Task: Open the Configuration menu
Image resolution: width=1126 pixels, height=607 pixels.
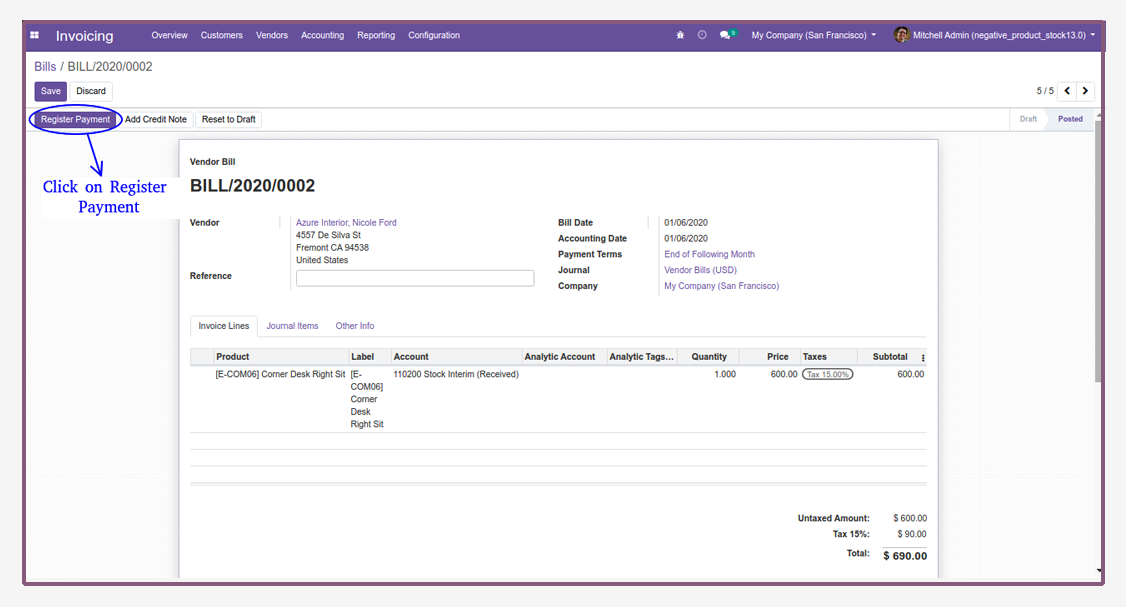Action: pyautogui.click(x=434, y=35)
